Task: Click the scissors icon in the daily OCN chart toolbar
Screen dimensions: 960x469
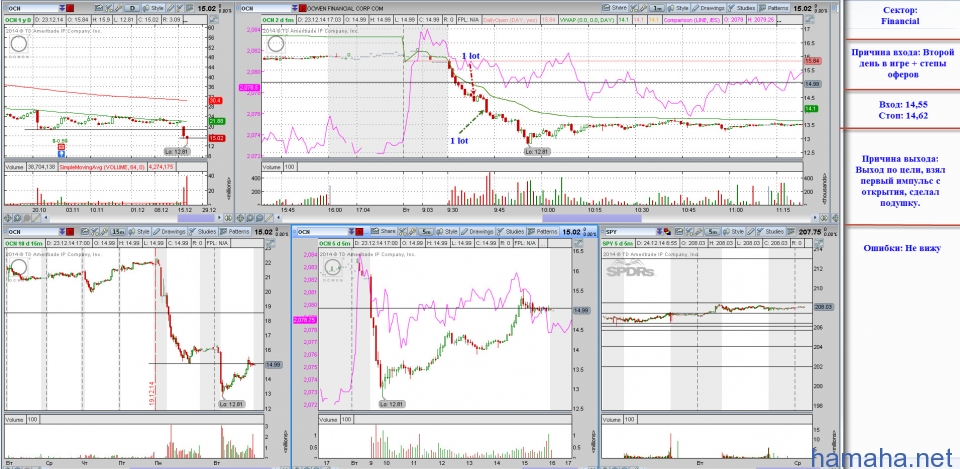Action: [x=108, y=8]
